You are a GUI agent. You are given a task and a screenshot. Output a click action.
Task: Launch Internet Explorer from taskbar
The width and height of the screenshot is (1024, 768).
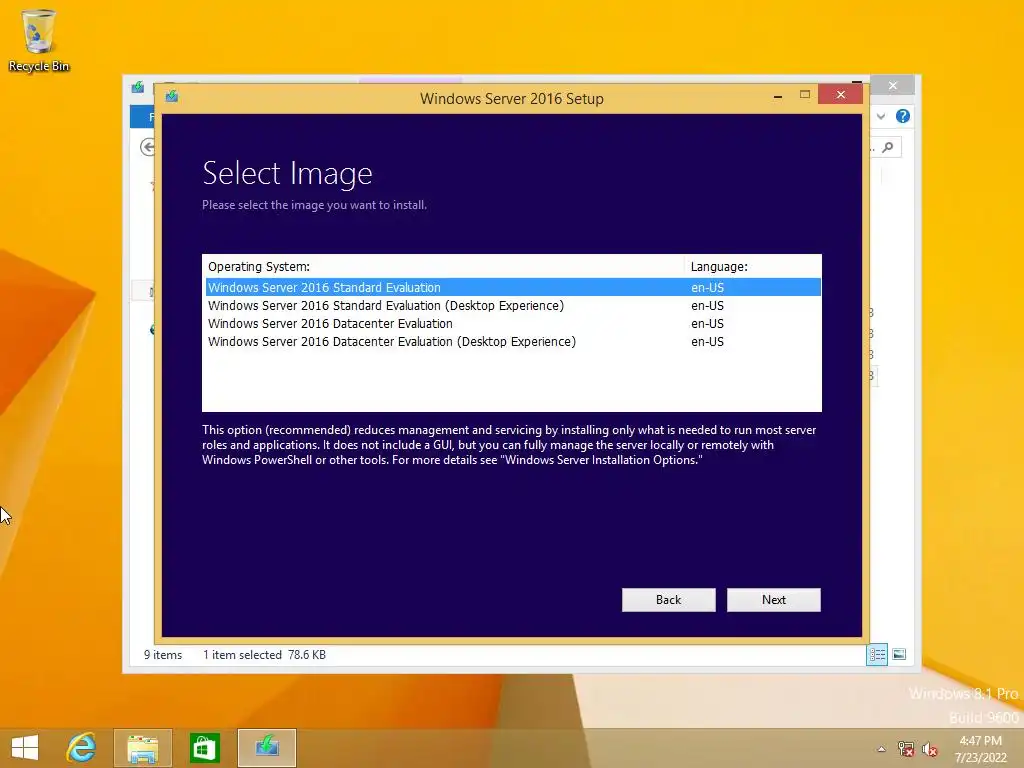click(82, 747)
